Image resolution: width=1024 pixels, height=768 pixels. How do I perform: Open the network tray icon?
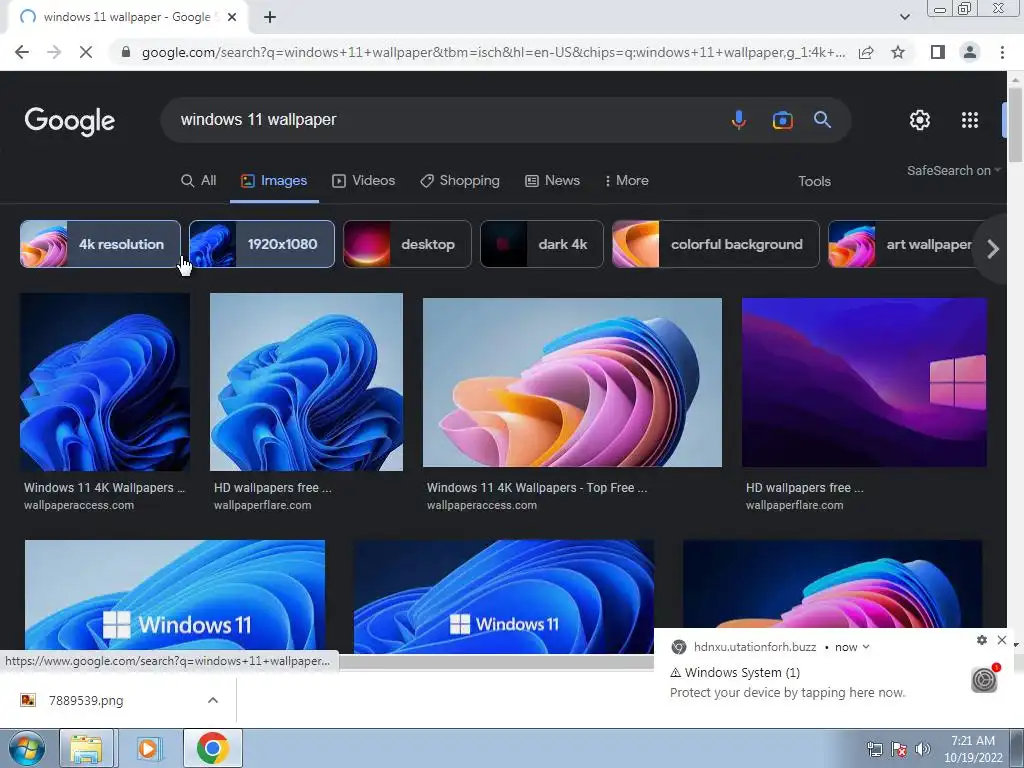pyautogui.click(x=874, y=749)
